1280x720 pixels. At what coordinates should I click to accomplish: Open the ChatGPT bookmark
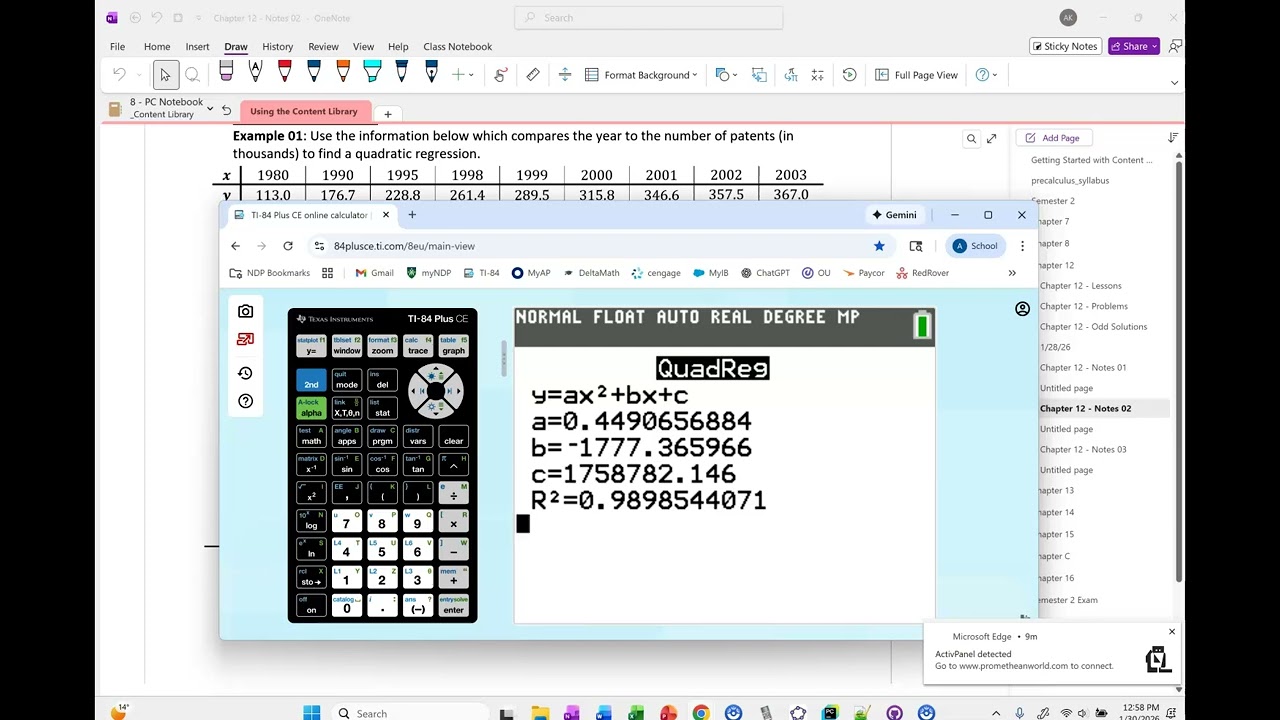pyautogui.click(x=765, y=273)
